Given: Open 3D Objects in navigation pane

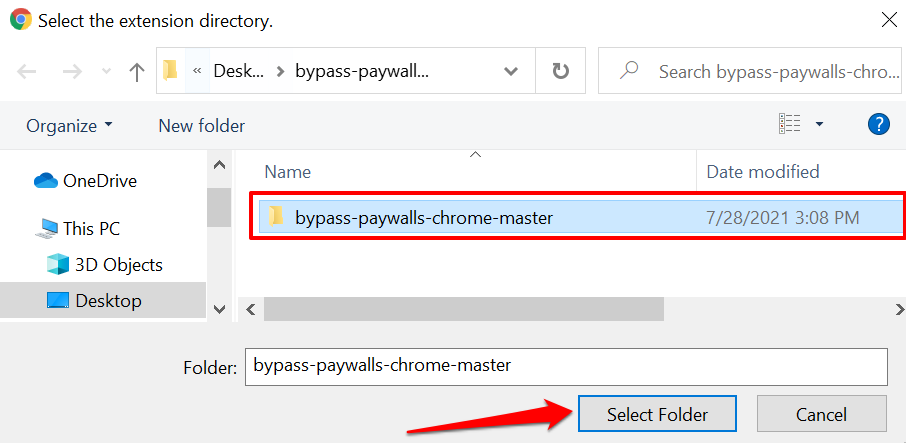Looking at the screenshot, I should pyautogui.click(x=105, y=265).
